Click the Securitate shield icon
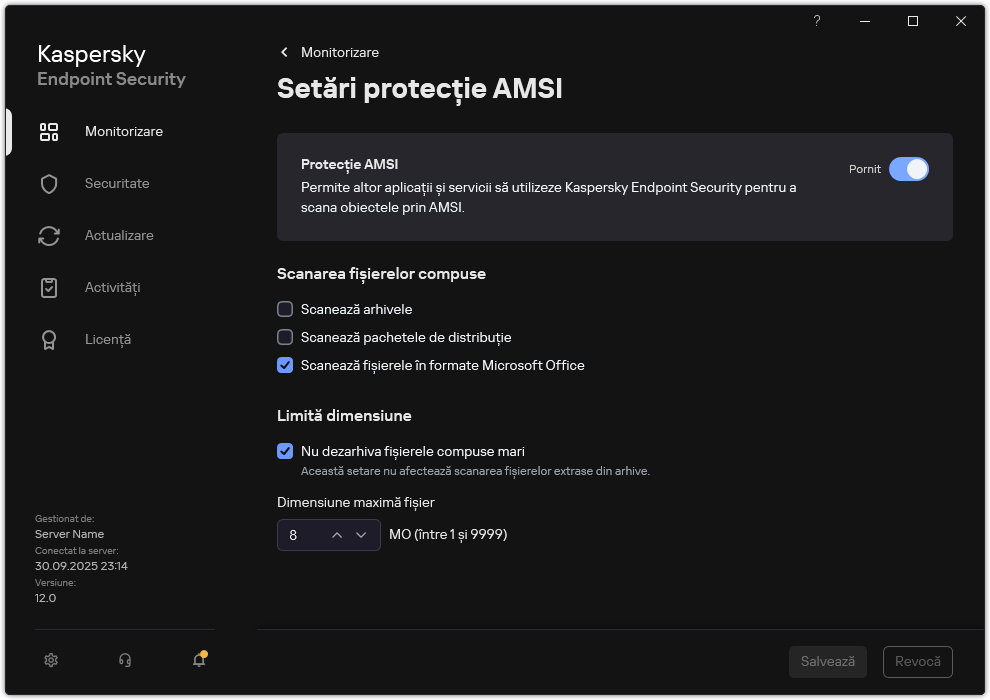This screenshot has width=990, height=700. point(49,184)
